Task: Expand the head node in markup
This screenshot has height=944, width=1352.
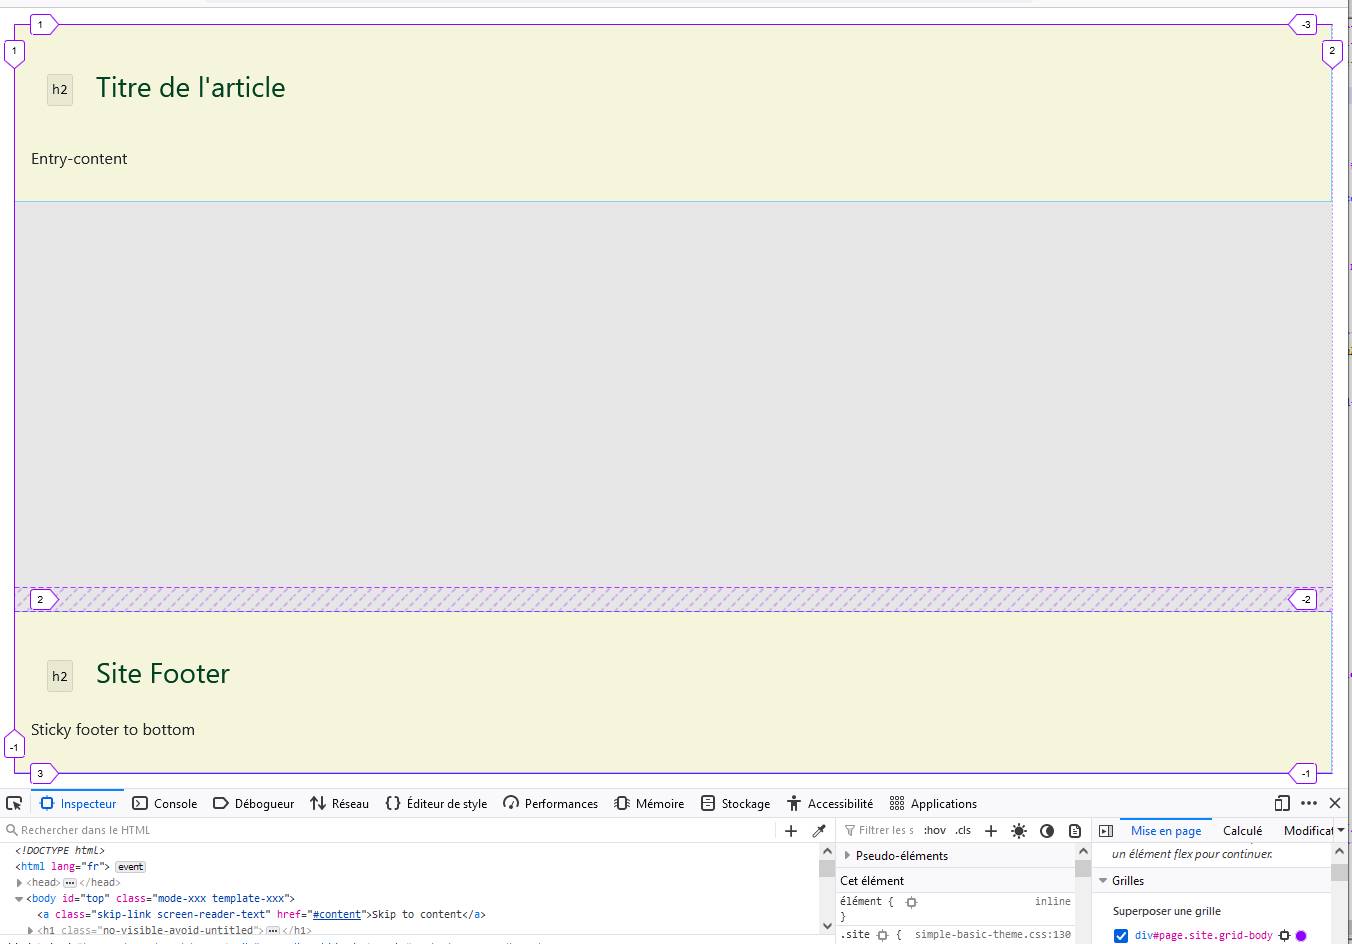Action: click(x=19, y=883)
